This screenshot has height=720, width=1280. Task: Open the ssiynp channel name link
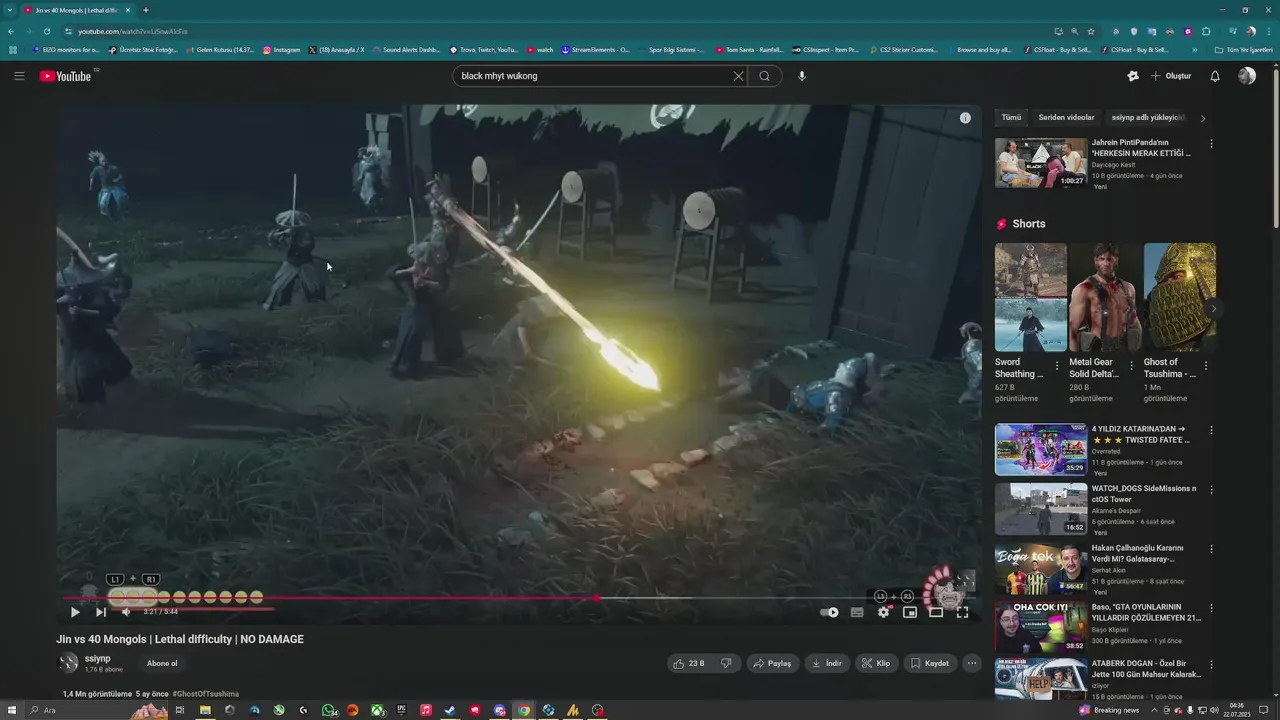click(98, 658)
